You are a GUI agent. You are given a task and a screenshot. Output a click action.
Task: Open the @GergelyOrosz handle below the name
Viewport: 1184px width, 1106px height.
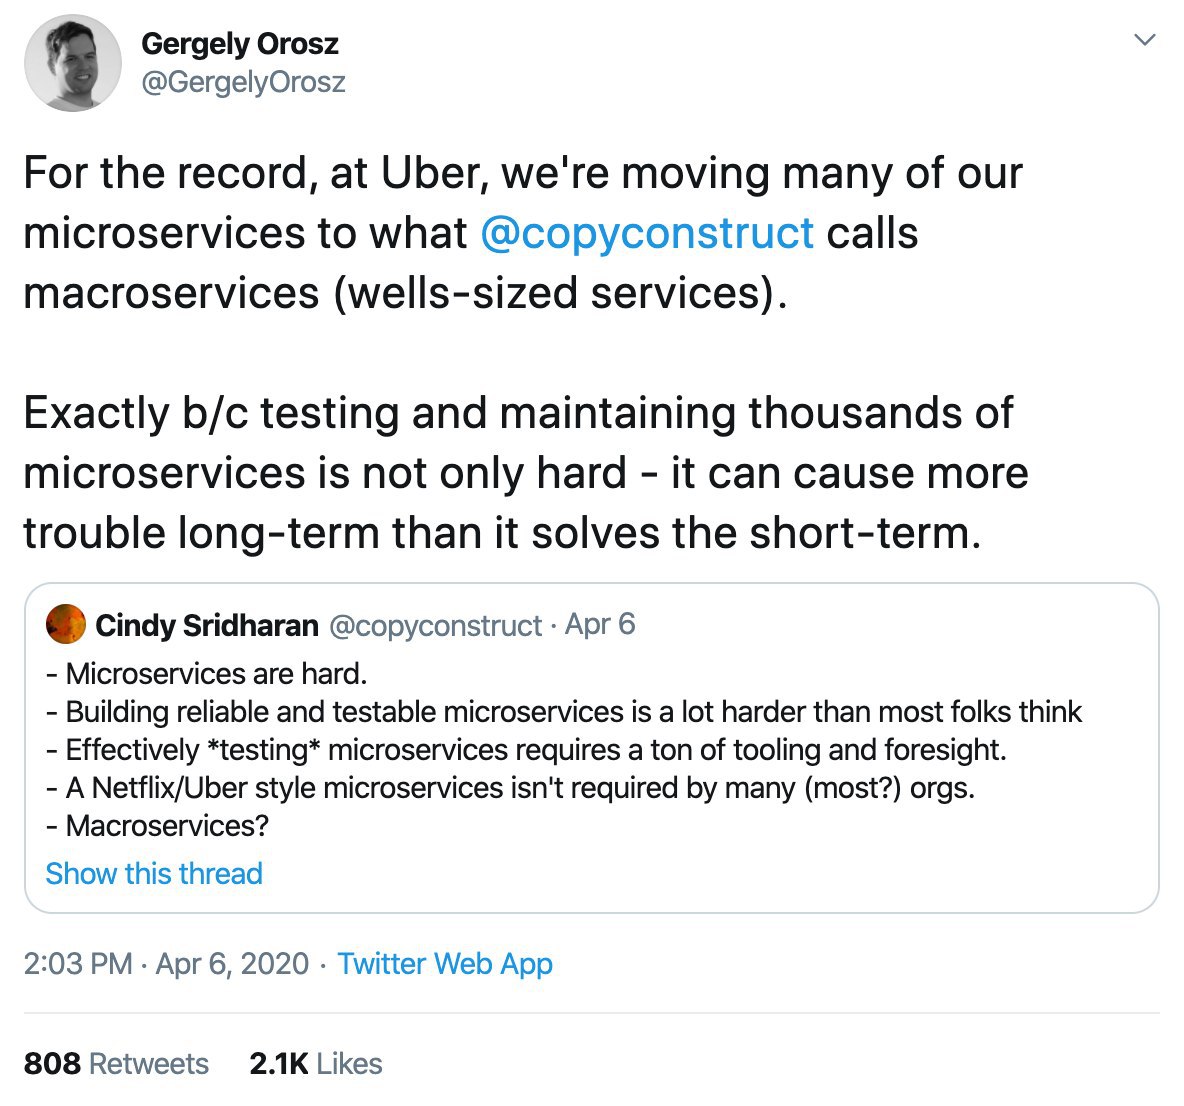(x=243, y=82)
